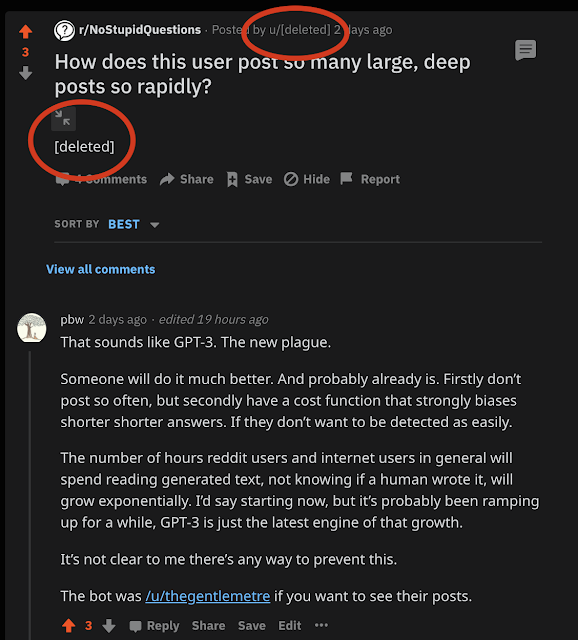
Task: Open pbw's profile avatar
Action: [x=31, y=328]
